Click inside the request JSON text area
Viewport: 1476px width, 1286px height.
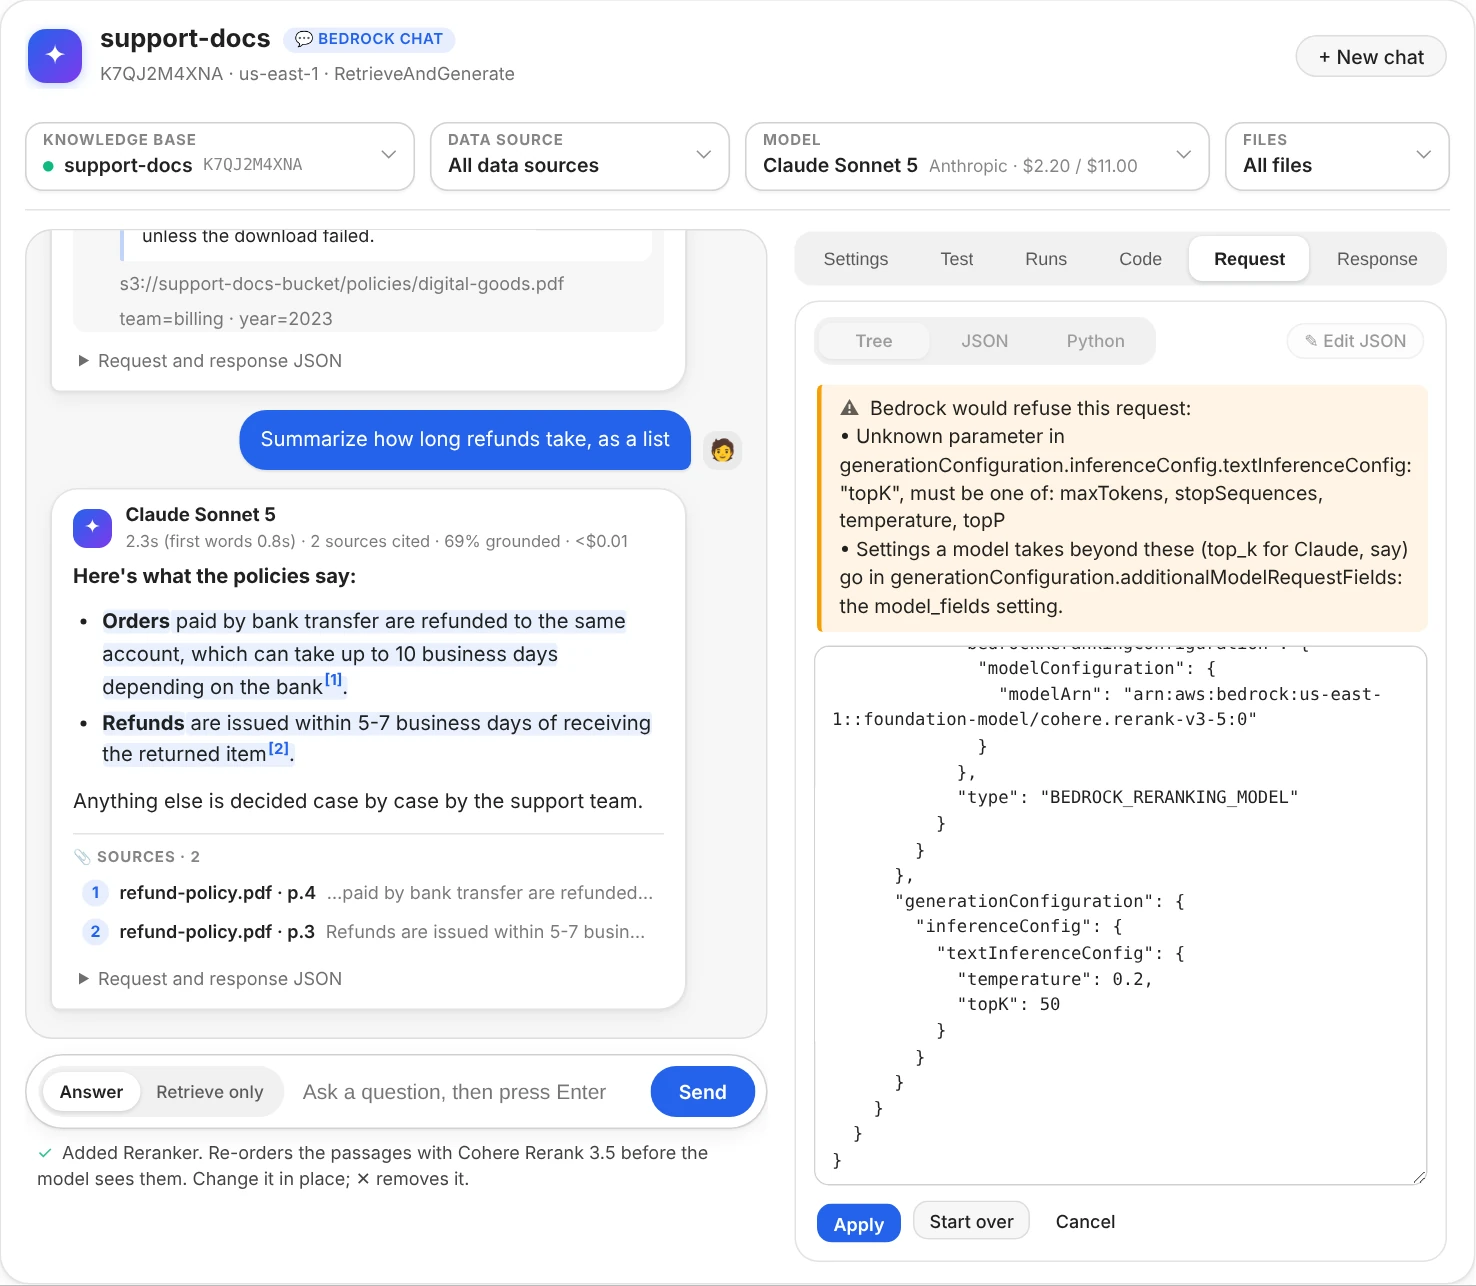coord(1121,916)
